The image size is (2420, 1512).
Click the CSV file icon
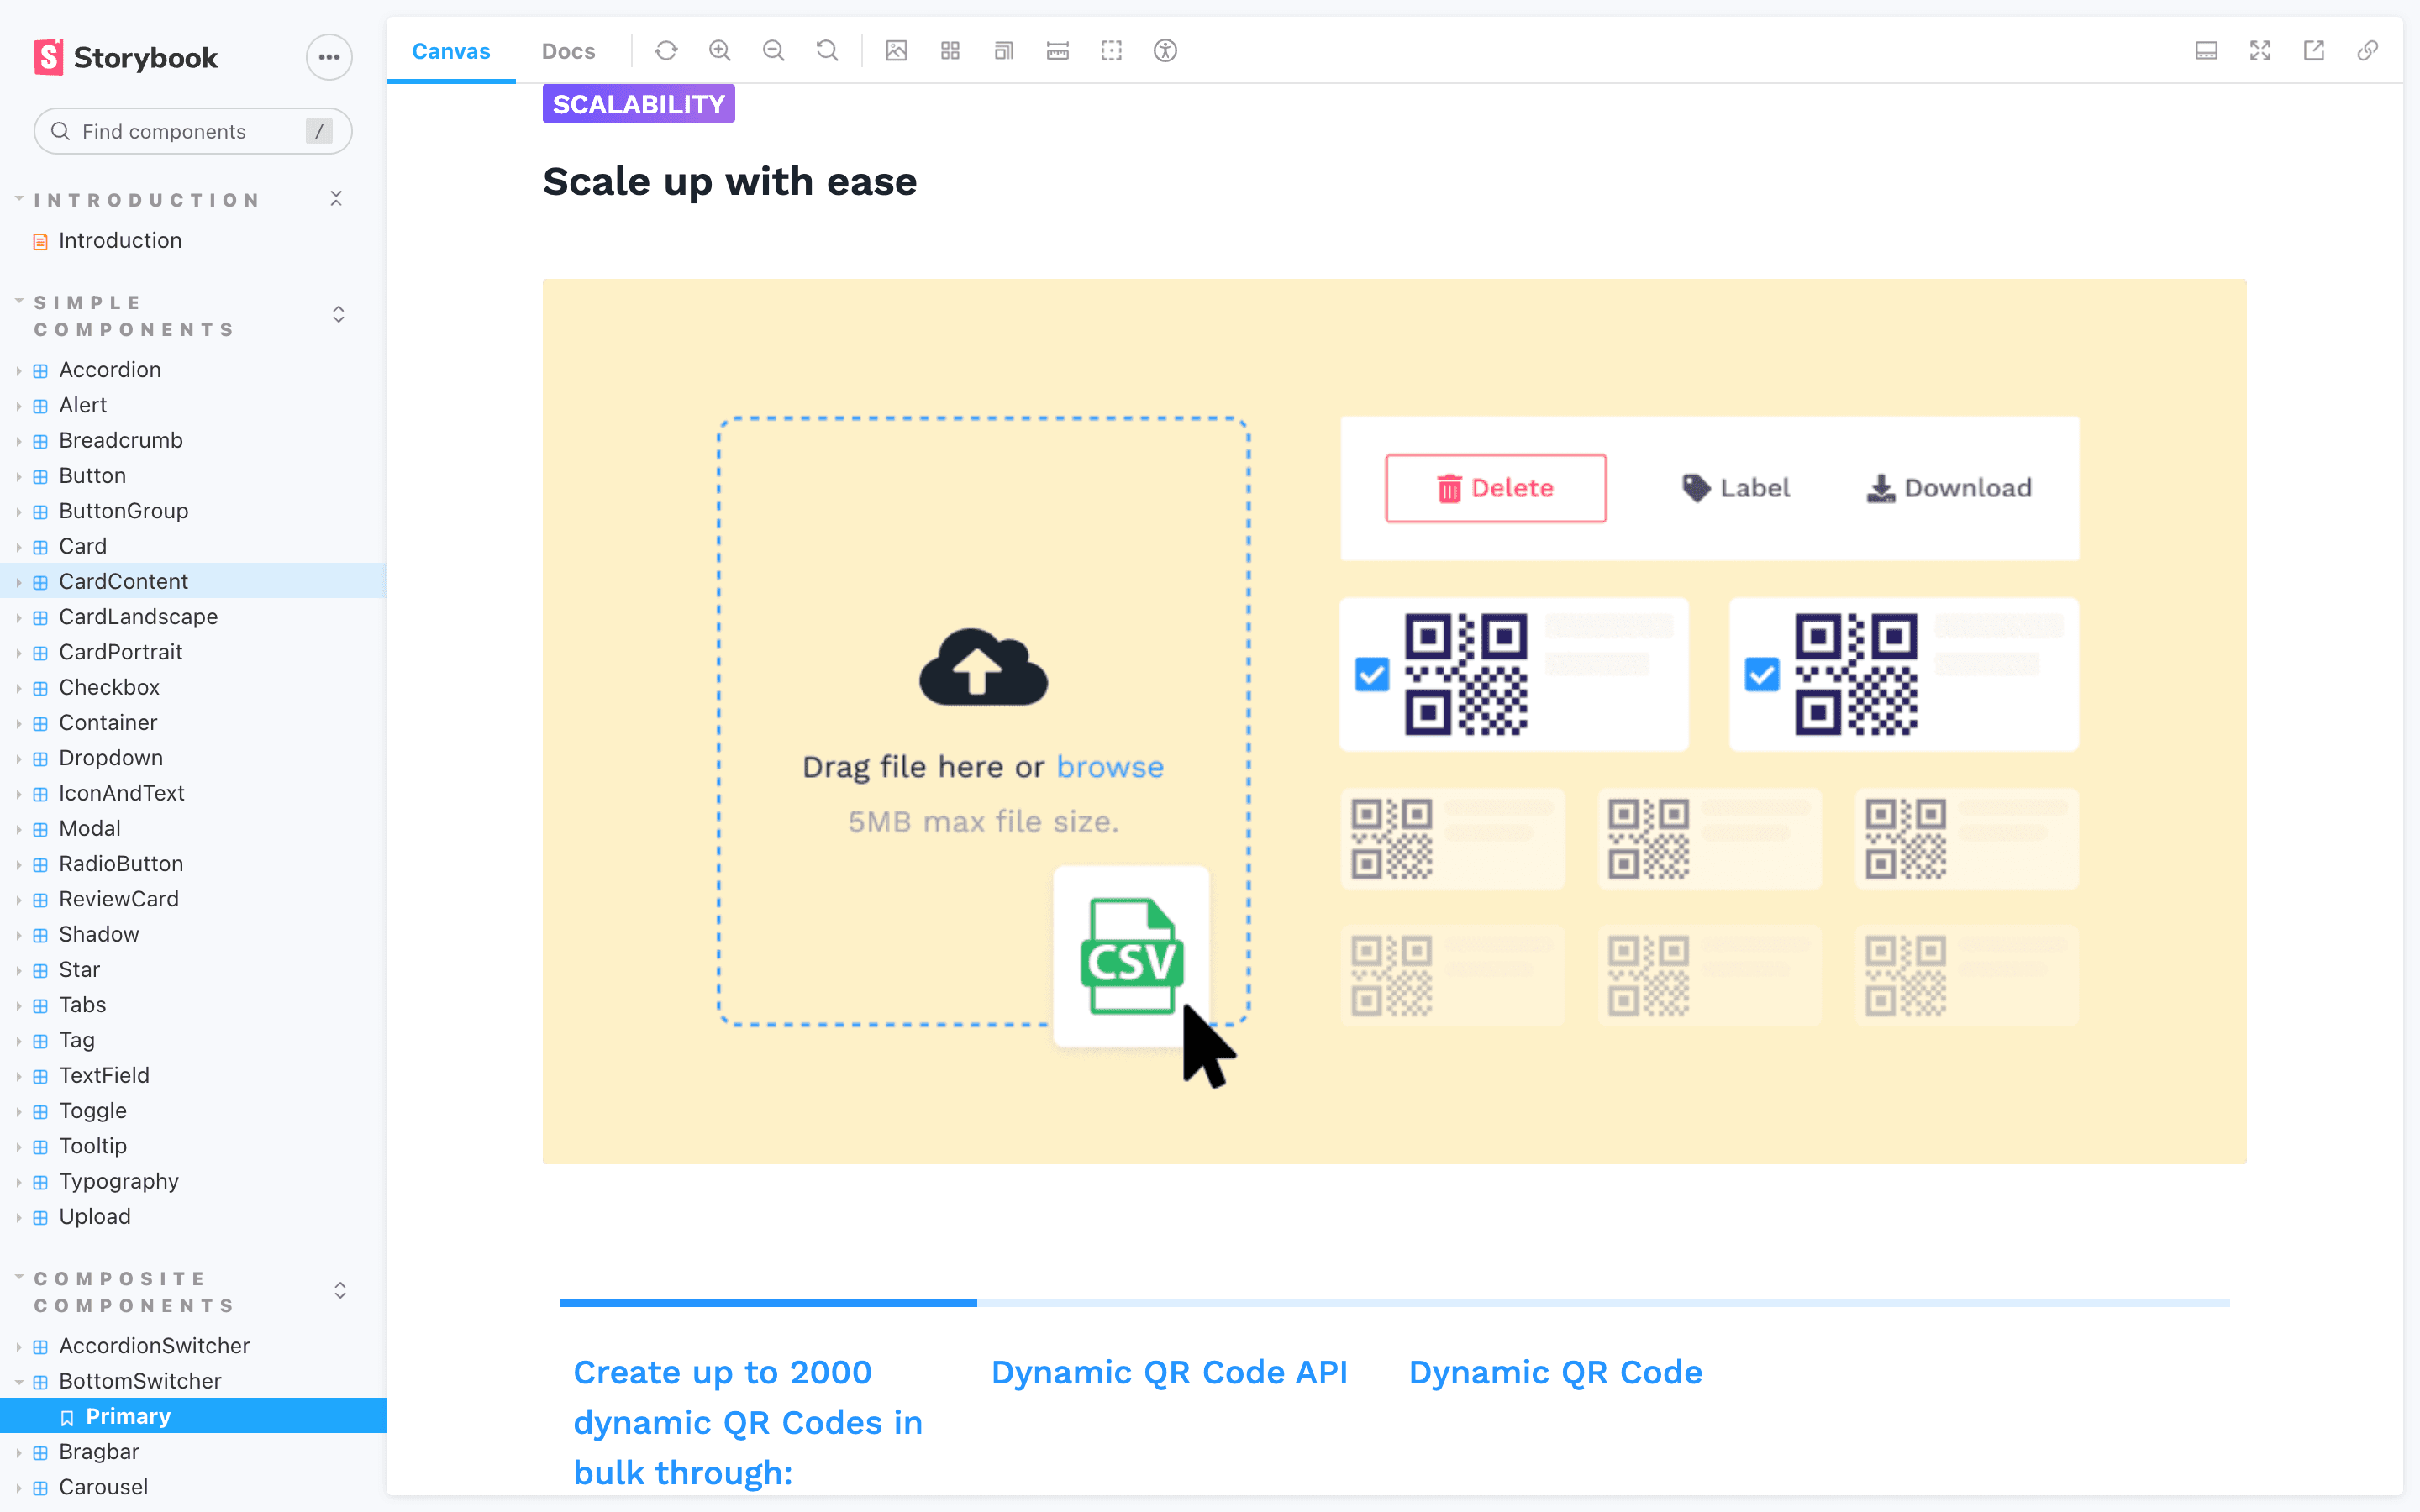[1132, 956]
